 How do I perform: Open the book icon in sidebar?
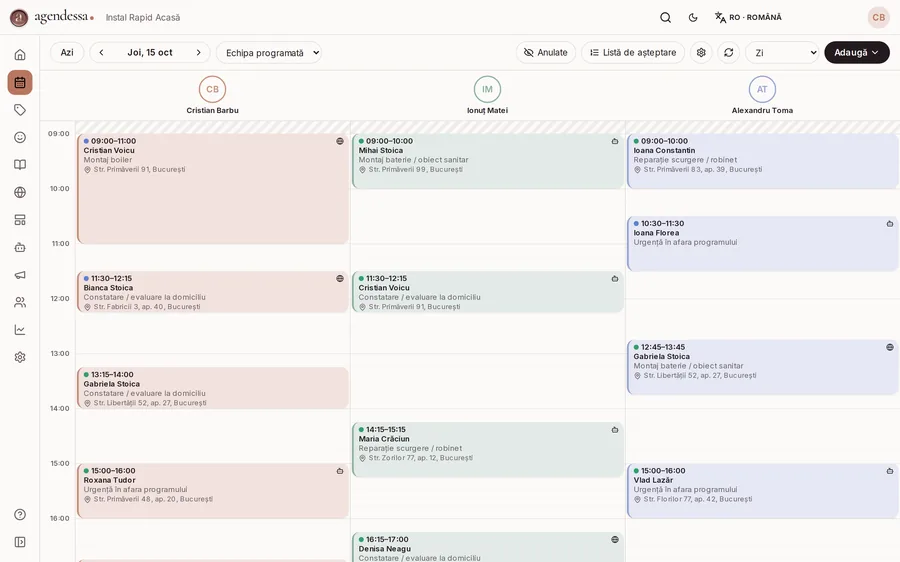(x=20, y=165)
